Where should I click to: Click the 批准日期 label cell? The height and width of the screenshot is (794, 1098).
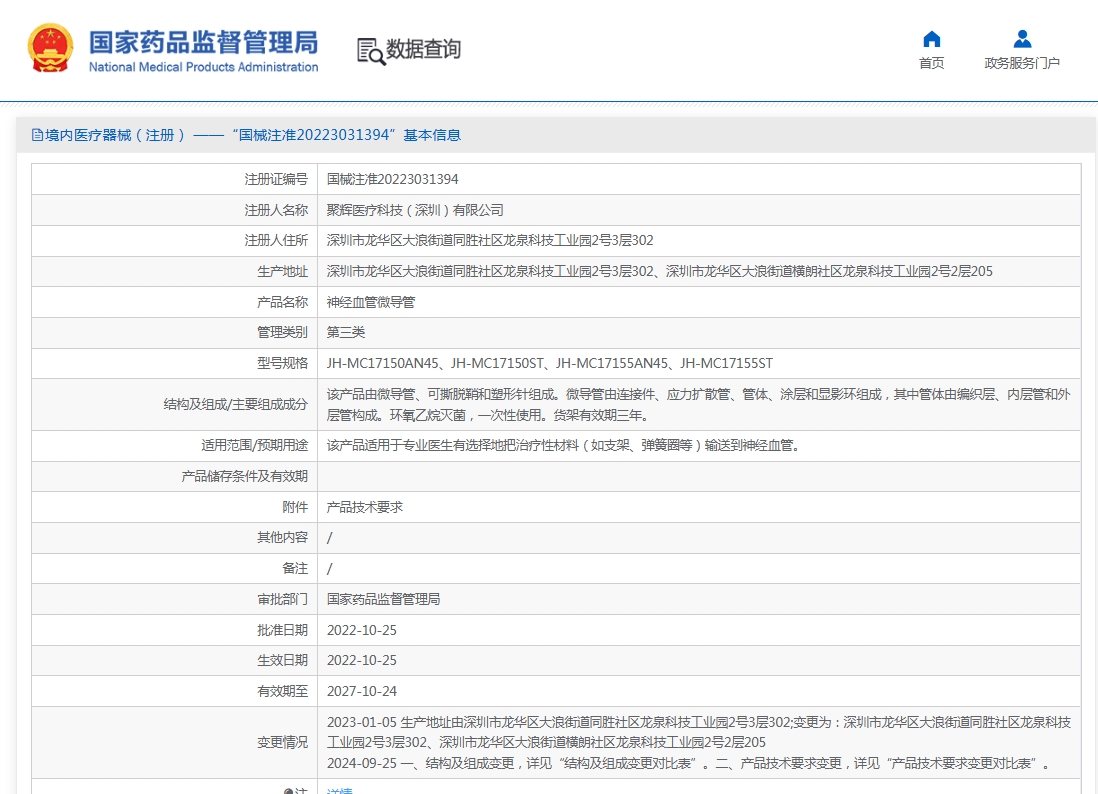(x=174, y=630)
